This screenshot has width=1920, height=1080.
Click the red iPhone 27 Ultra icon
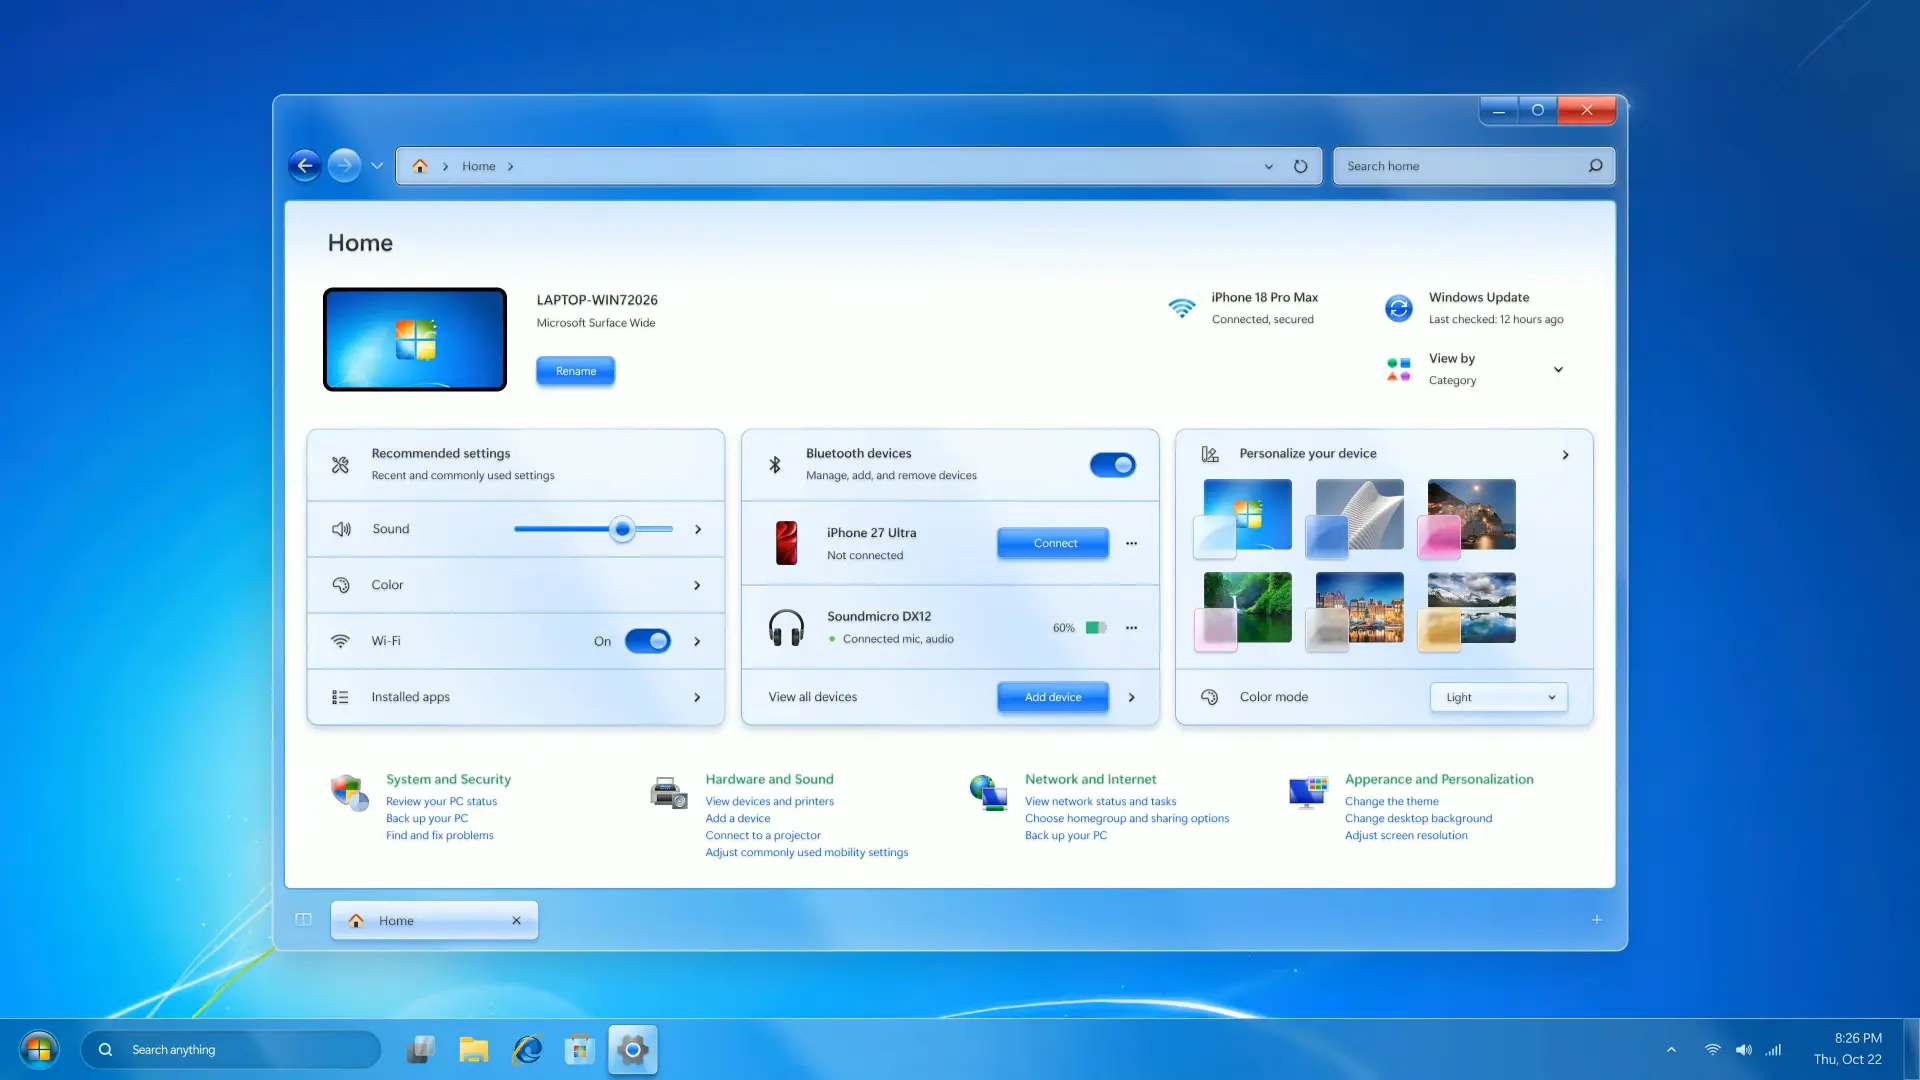coord(787,543)
